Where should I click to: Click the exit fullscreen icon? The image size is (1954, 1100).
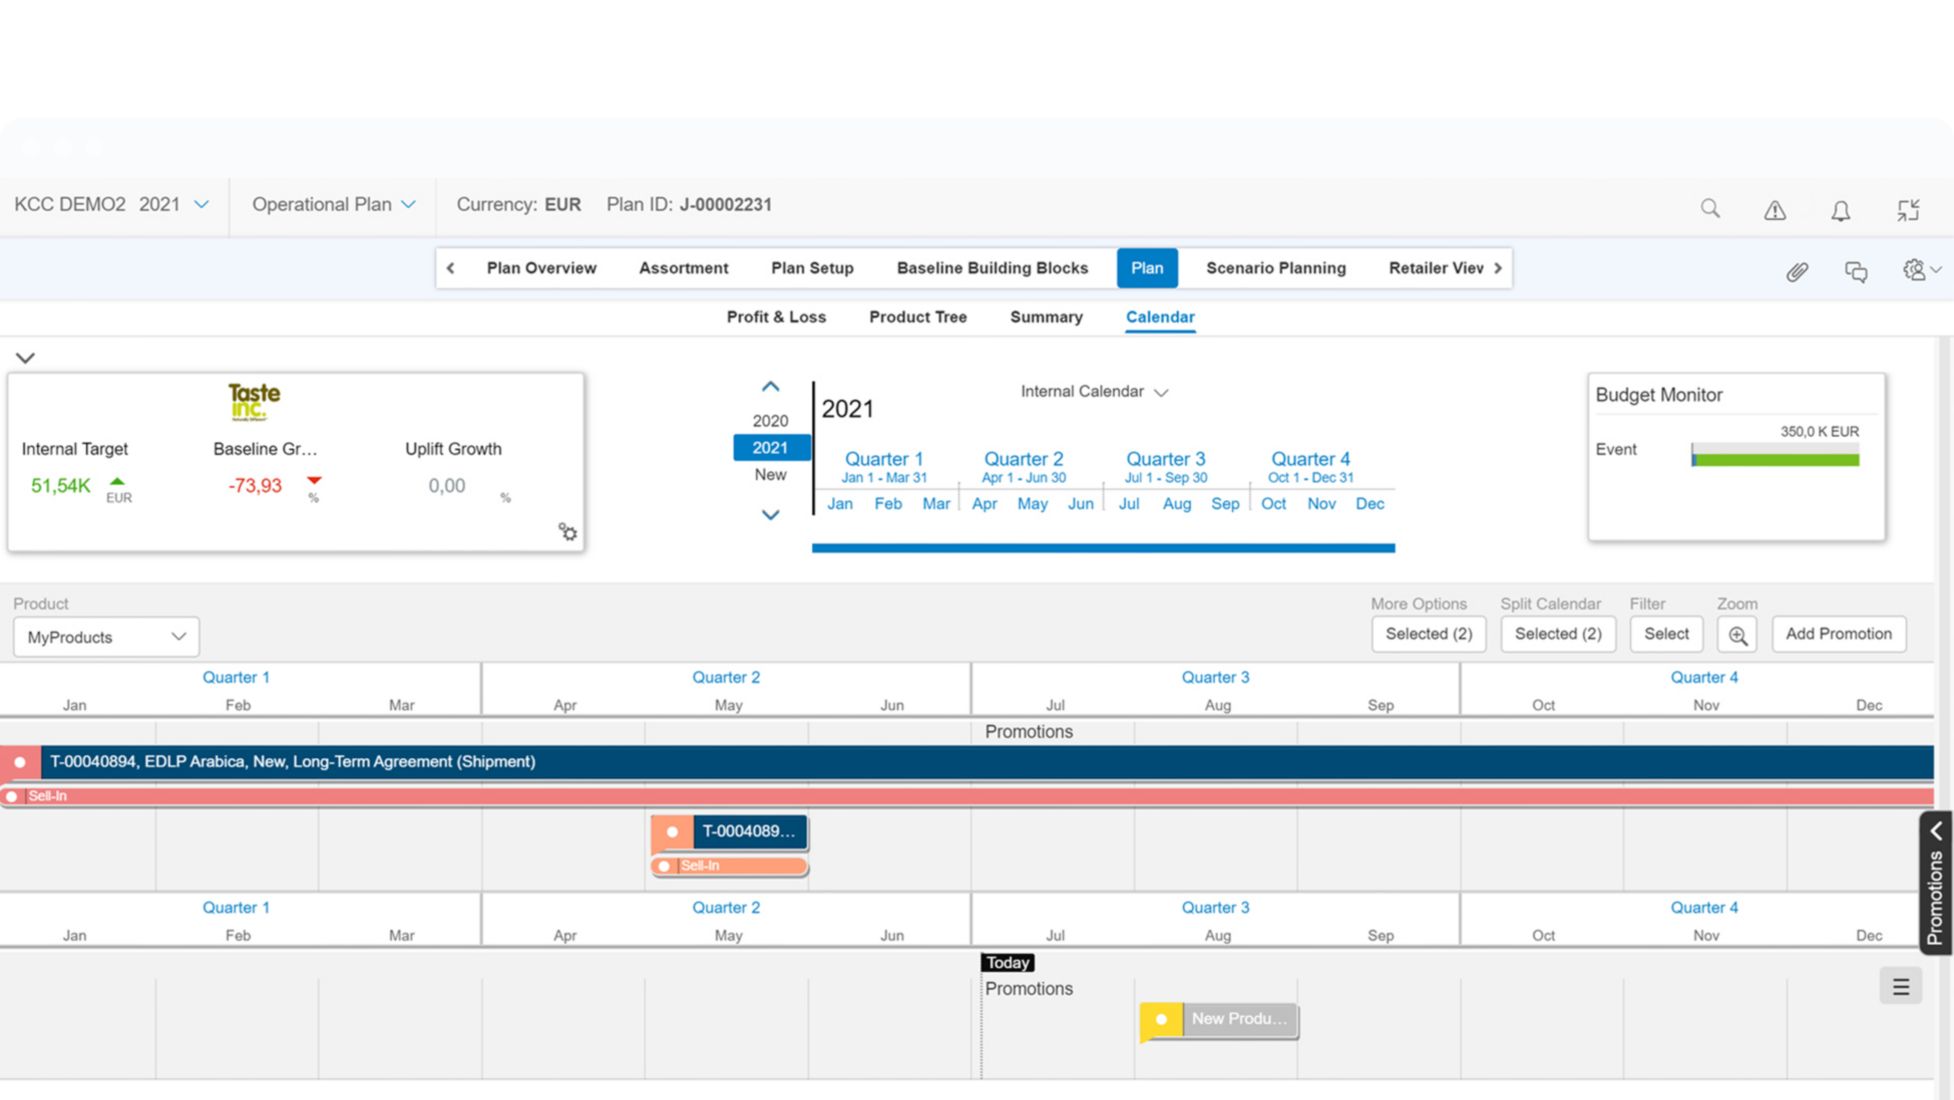[1908, 210]
